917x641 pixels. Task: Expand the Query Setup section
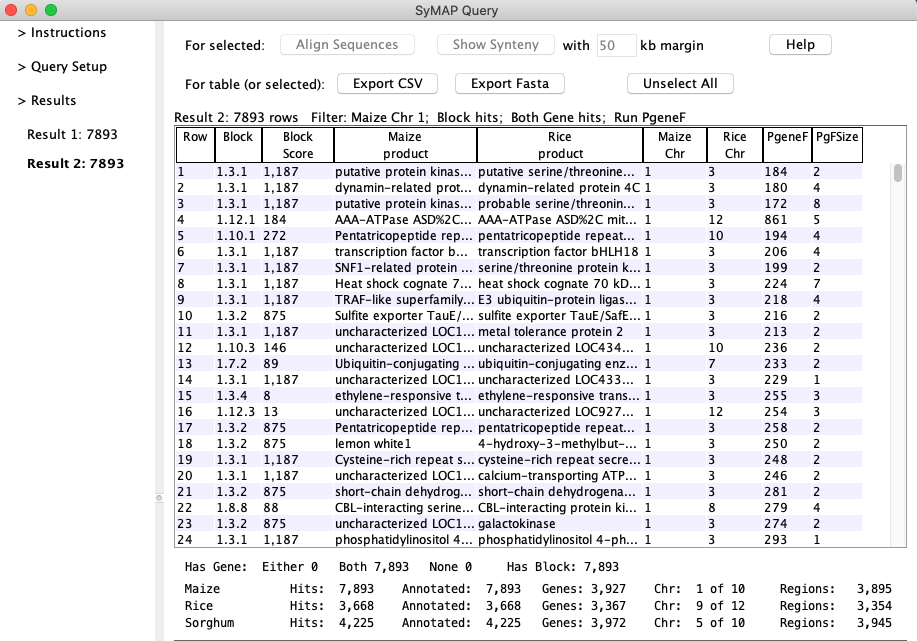pyautogui.click(x=62, y=67)
